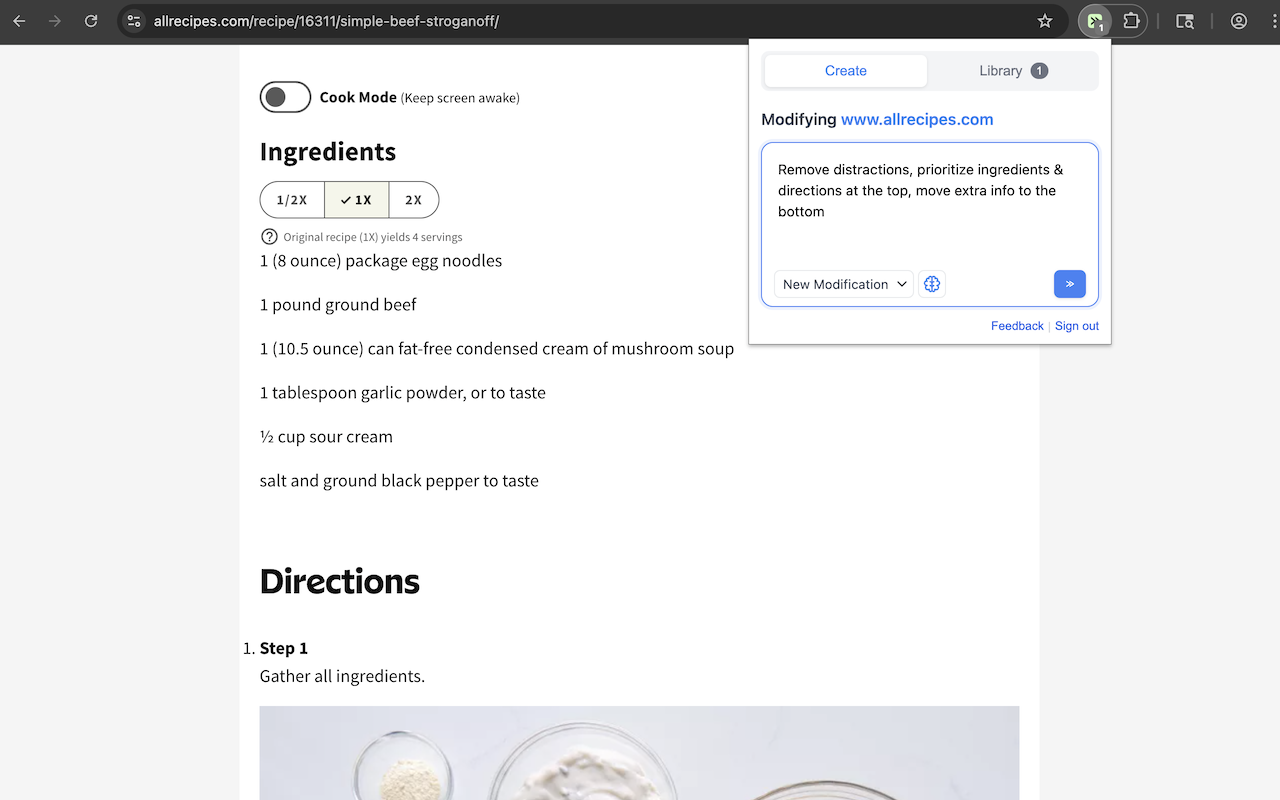Open the browser profile icon
This screenshot has height=800, width=1280.
click(1239, 21)
